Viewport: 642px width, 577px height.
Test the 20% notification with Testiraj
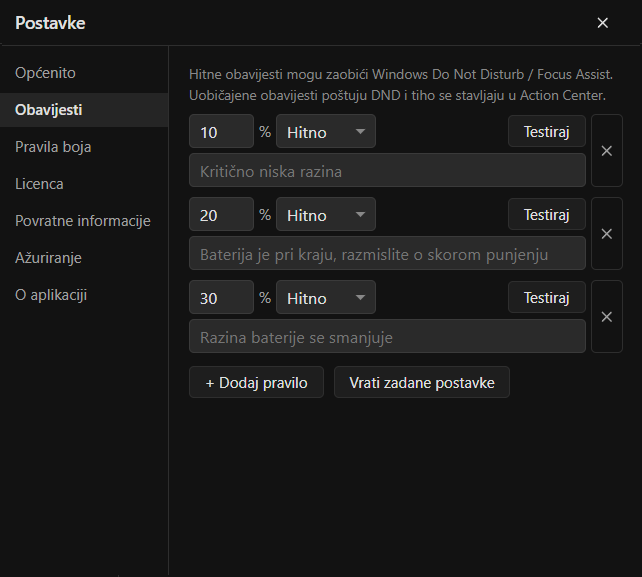click(547, 214)
